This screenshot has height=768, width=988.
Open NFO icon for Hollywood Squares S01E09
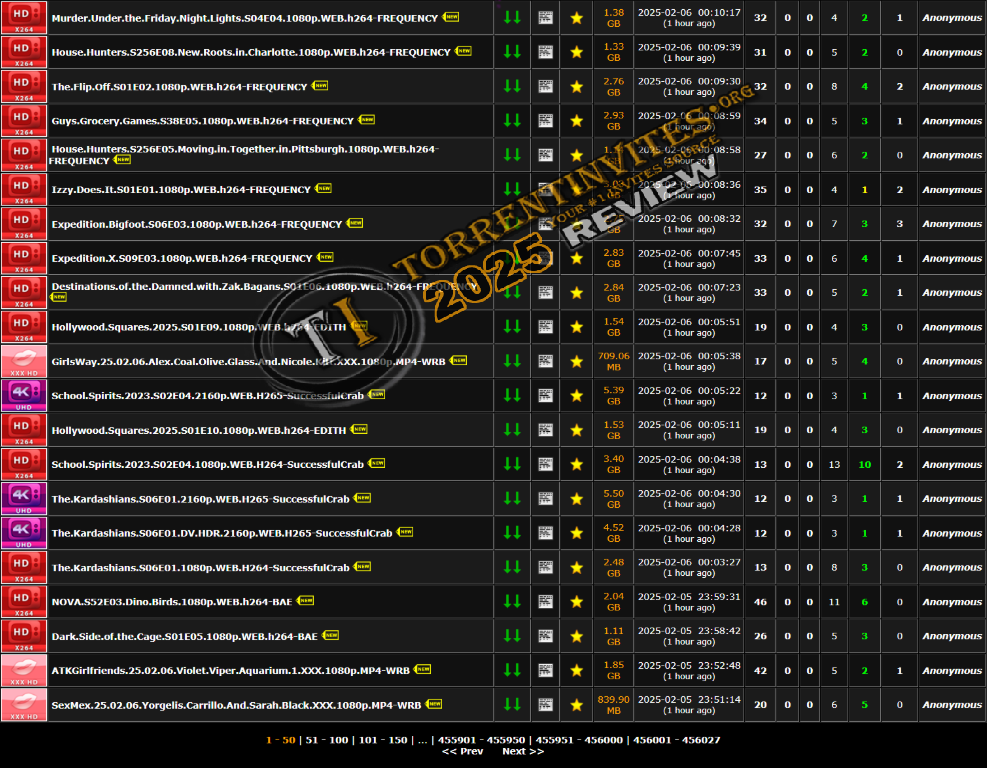545,327
